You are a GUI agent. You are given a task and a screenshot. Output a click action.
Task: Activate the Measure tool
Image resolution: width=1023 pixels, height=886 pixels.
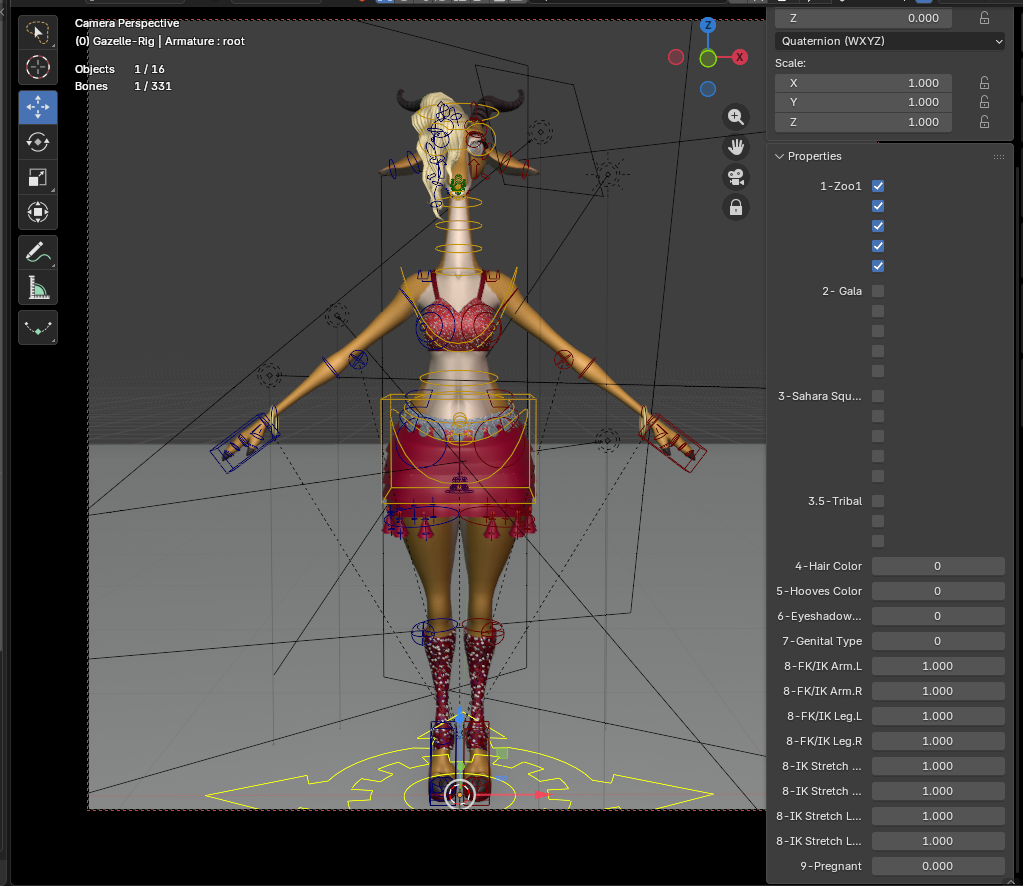(x=38, y=288)
